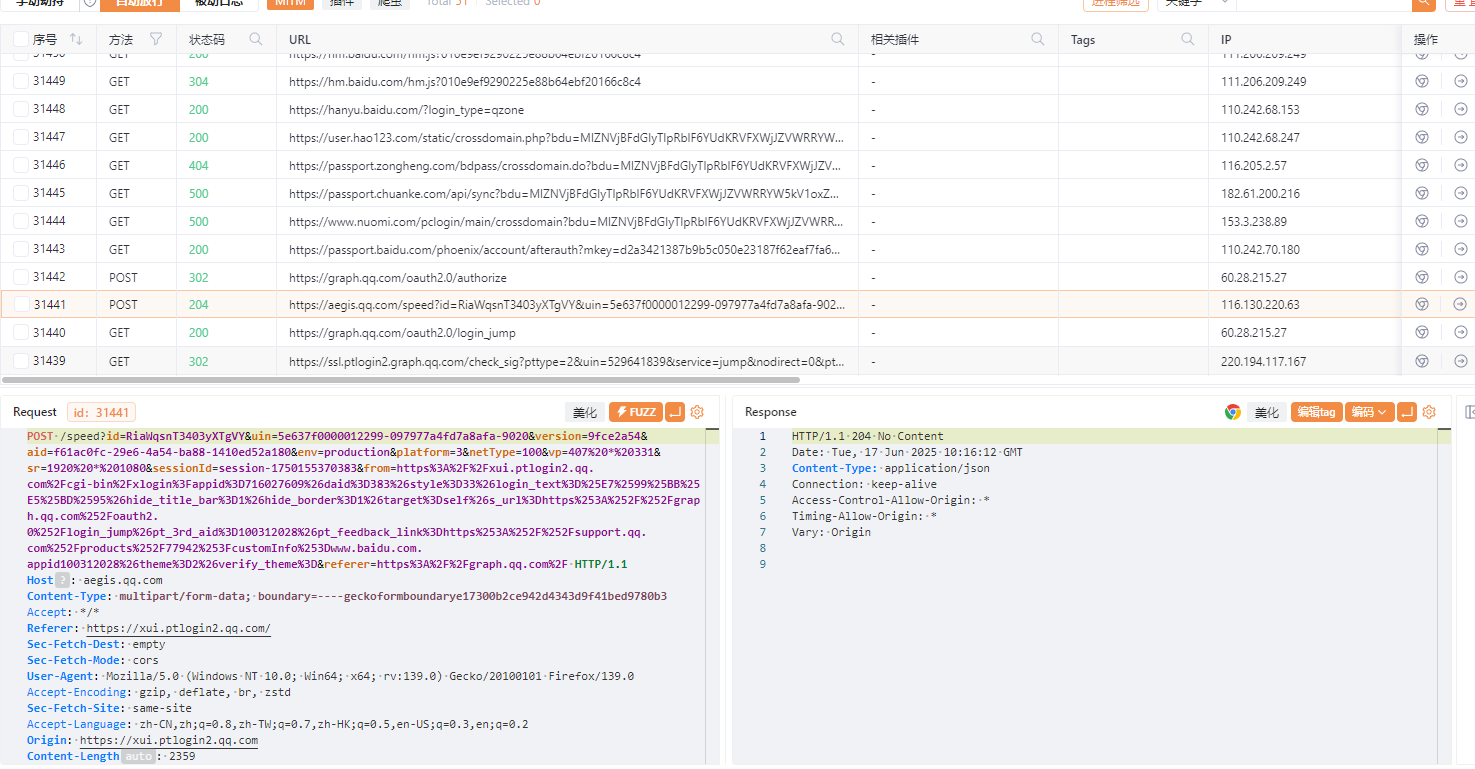Switch to the MITM tab
The height and width of the screenshot is (769, 1475).
pos(289,3)
